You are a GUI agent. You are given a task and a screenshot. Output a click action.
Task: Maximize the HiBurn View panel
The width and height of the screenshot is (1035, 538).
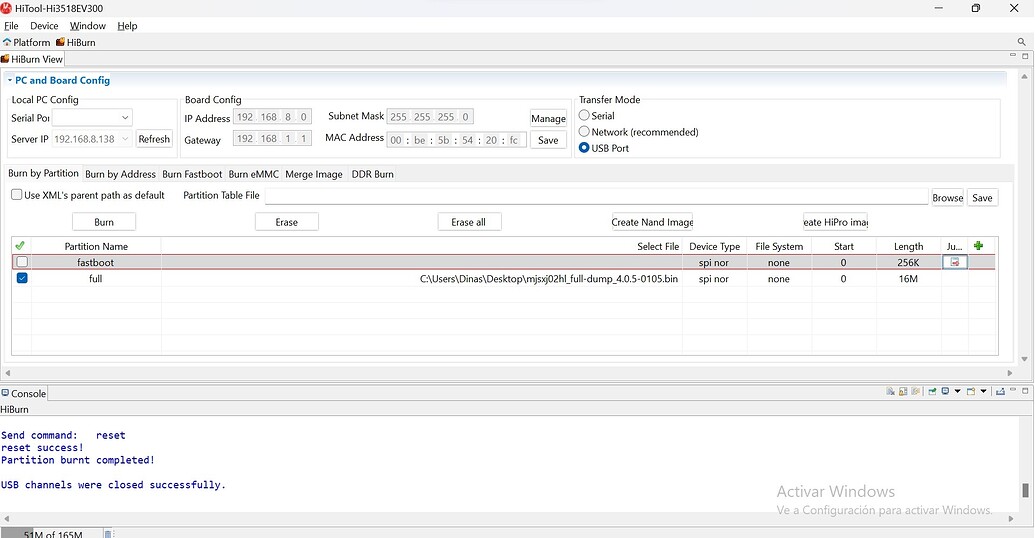[1025, 56]
